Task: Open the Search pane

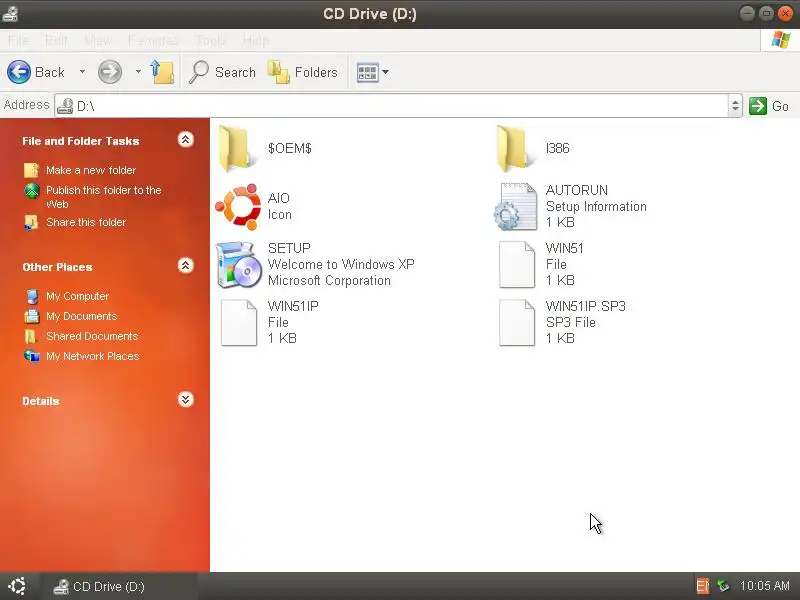Action: tap(222, 72)
